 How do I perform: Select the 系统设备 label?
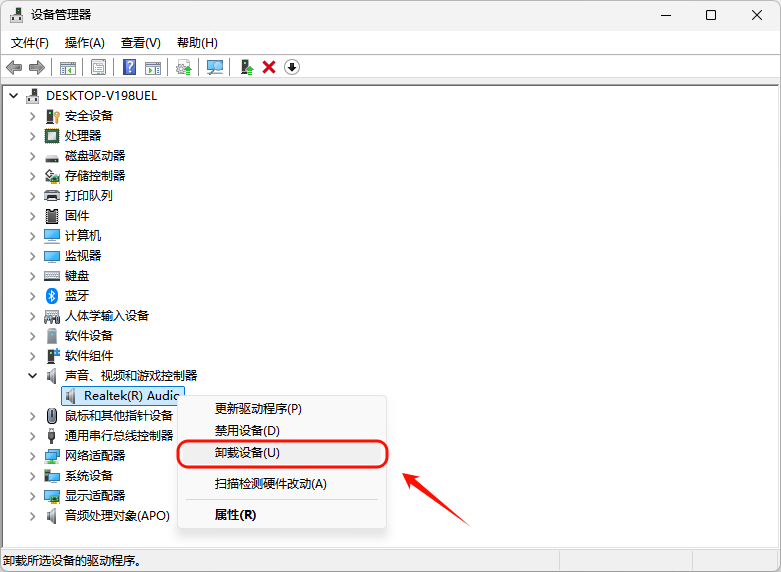(89, 476)
